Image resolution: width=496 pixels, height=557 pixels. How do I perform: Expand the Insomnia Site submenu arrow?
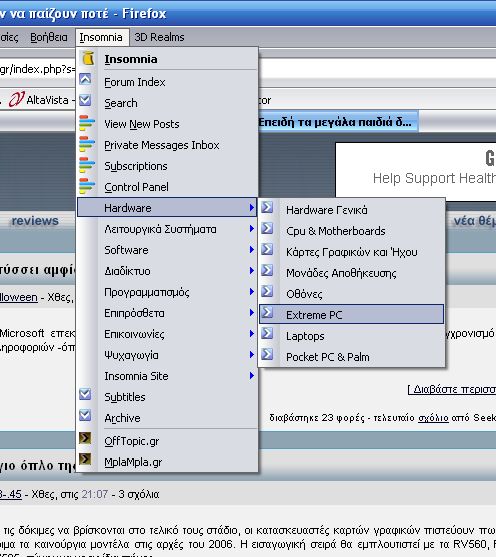pyautogui.click(x=252, y=375)
